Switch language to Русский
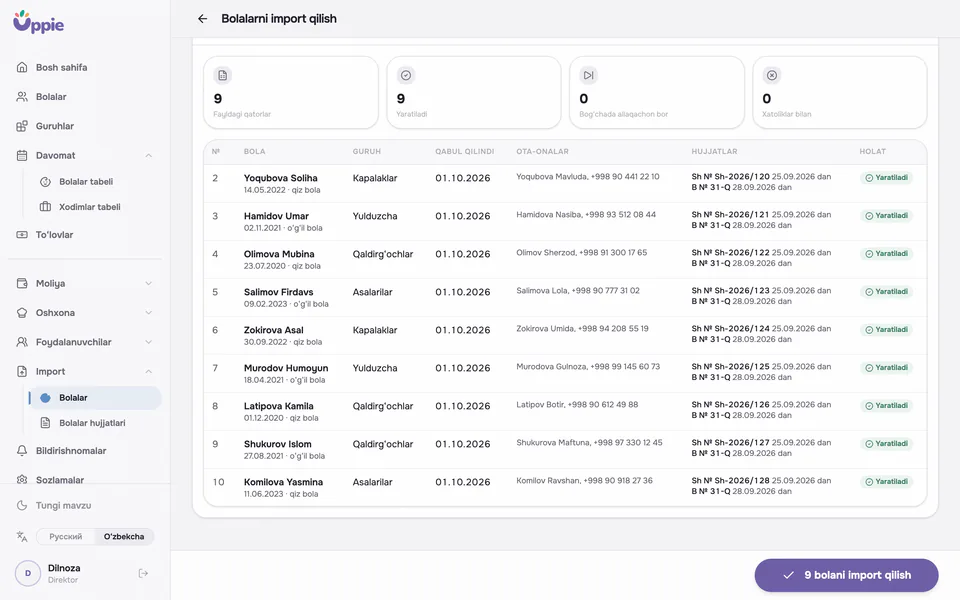 point(66,536)
